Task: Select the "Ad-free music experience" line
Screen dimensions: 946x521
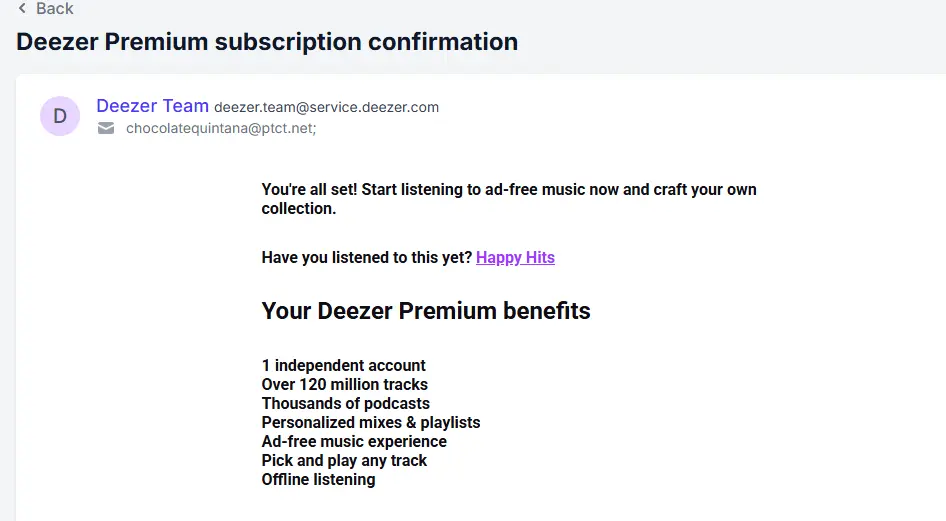Action: tap(354, 441)
